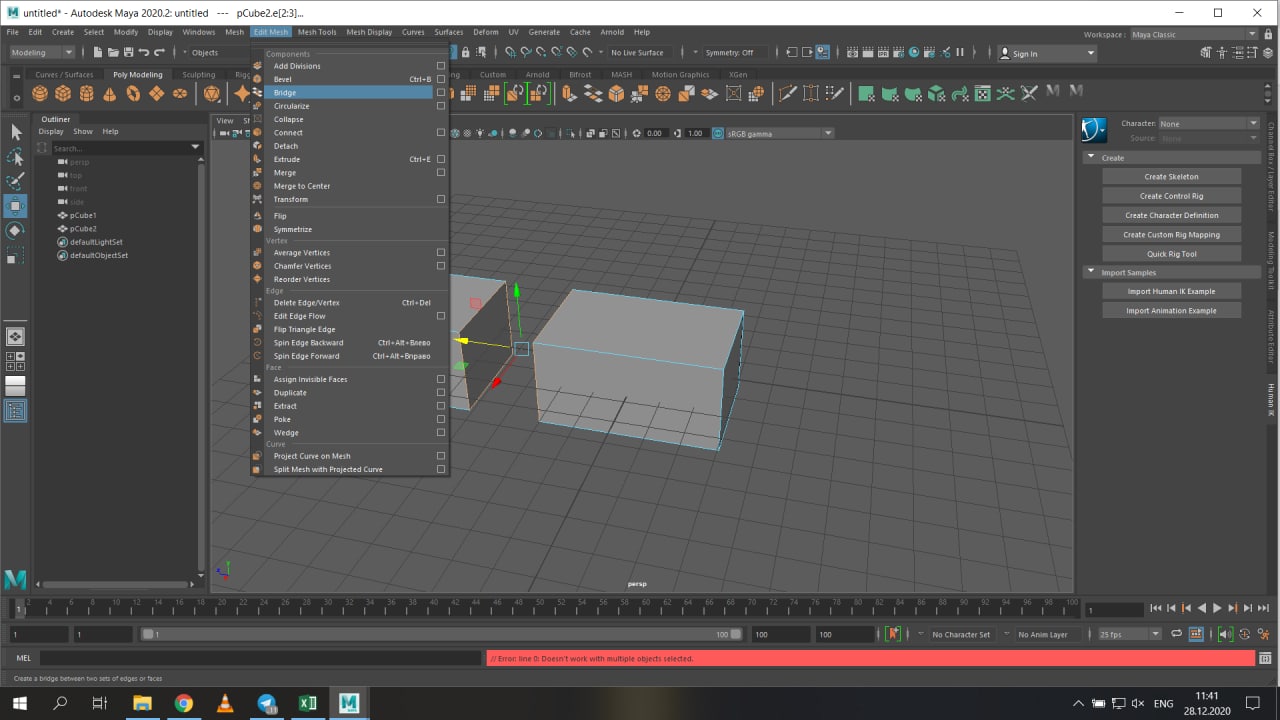
Task: Click the Quad Draw shelf icon
Action: tap(835, 93)
